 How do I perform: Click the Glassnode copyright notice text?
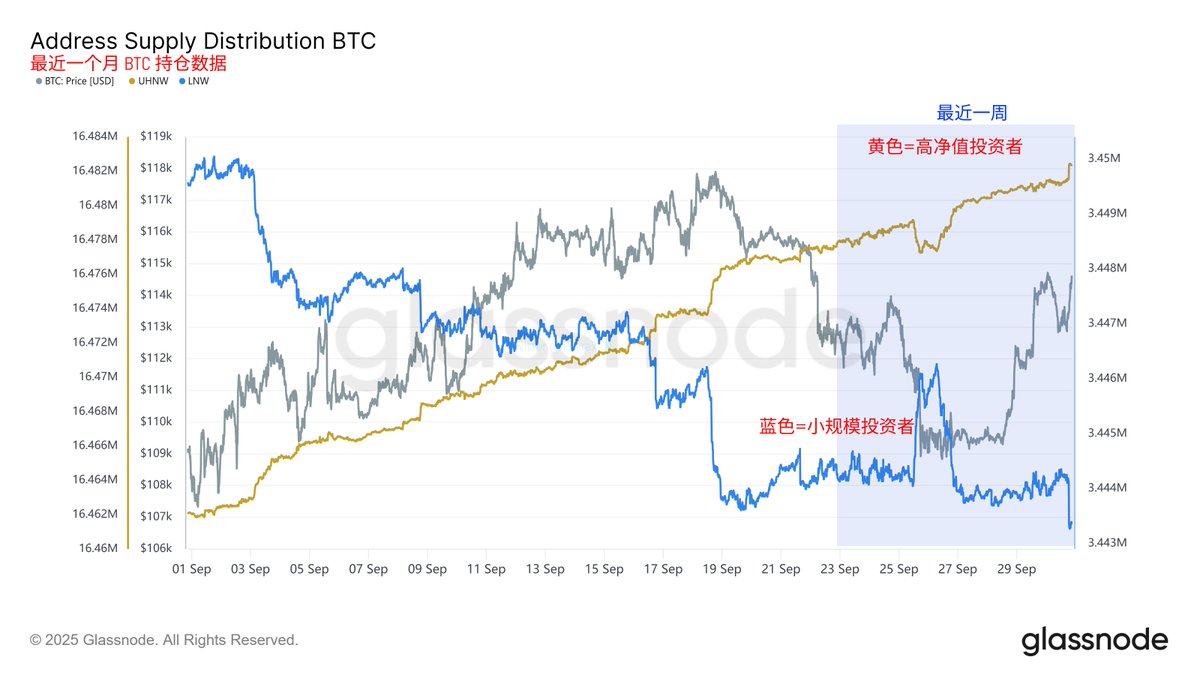tap(164, 640)
